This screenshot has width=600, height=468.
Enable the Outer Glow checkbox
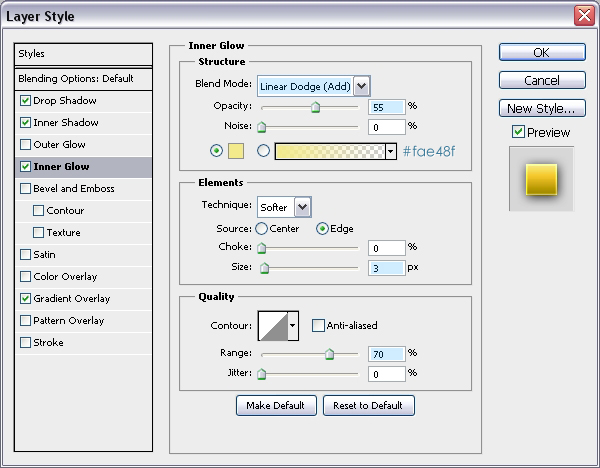pyautogui.click(x=25, y=145)
